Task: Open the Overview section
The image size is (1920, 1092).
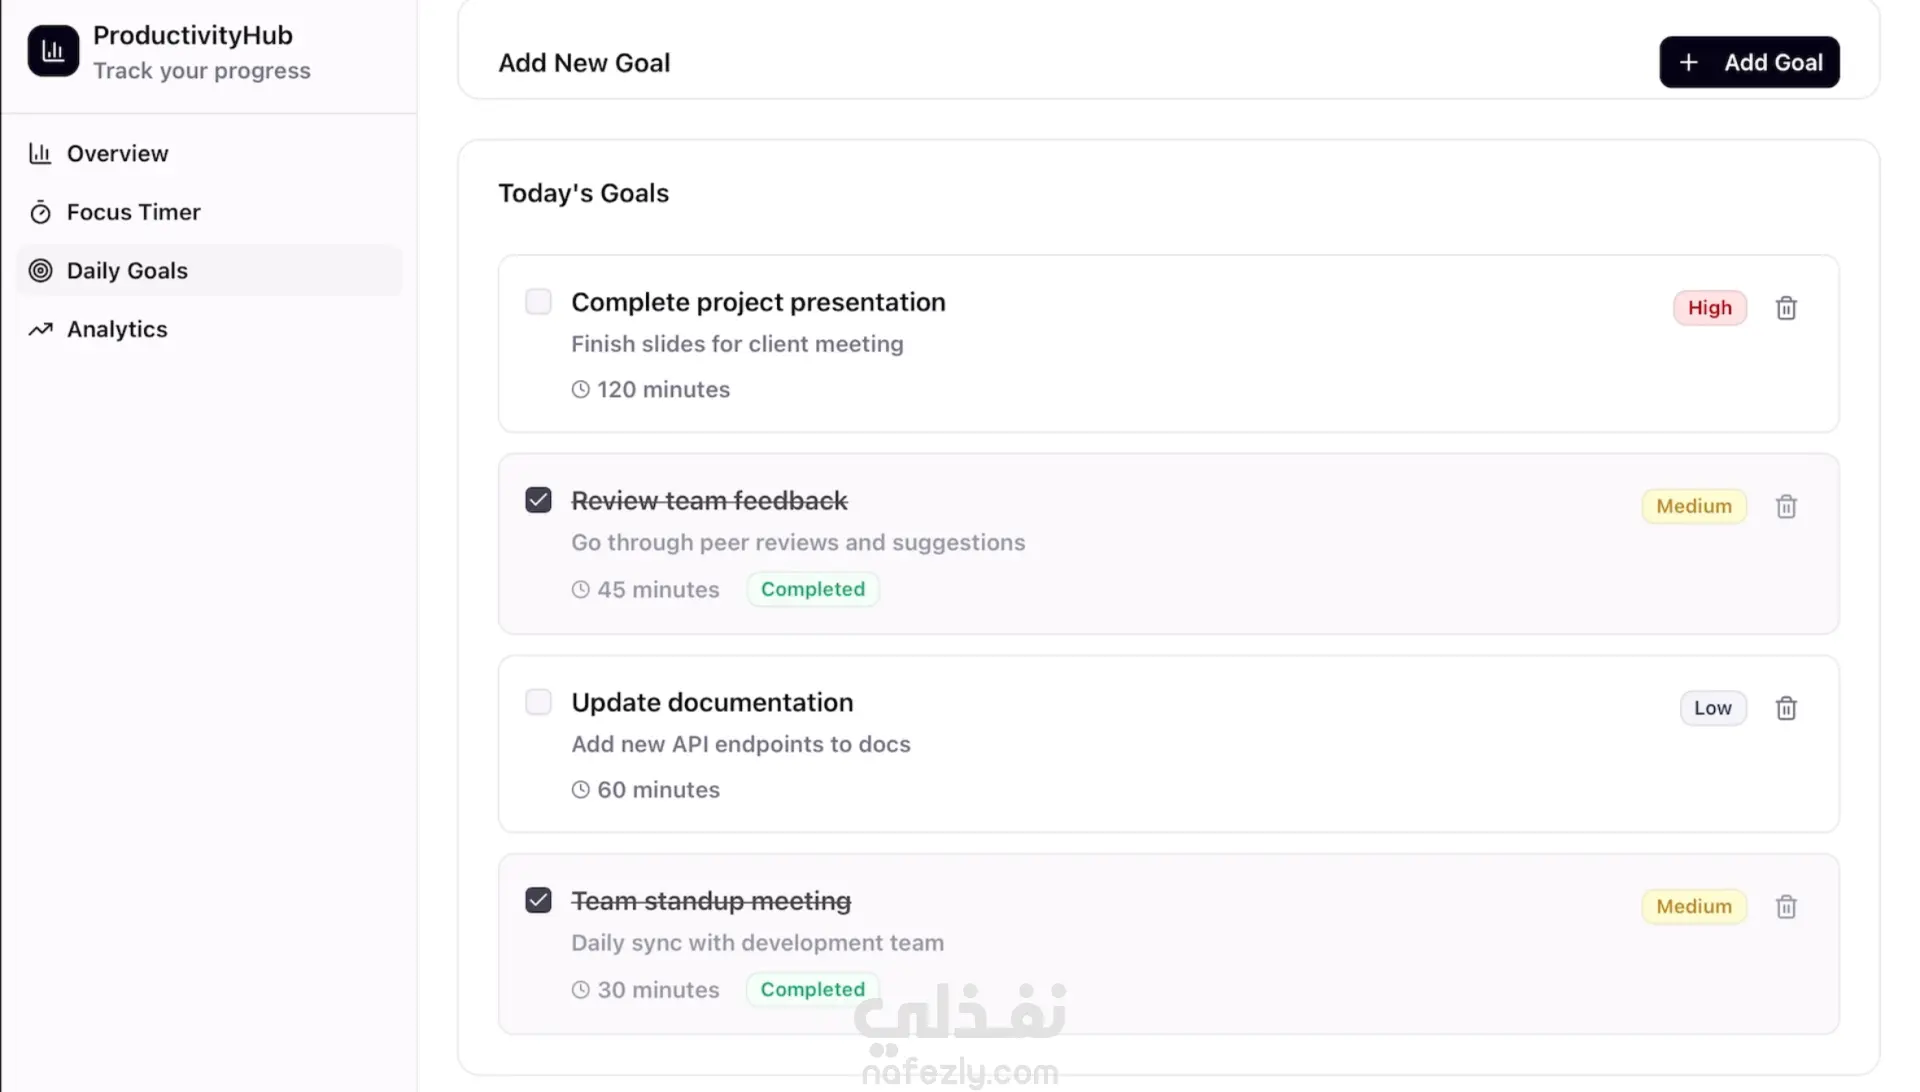Action: [x=117, y=153]
